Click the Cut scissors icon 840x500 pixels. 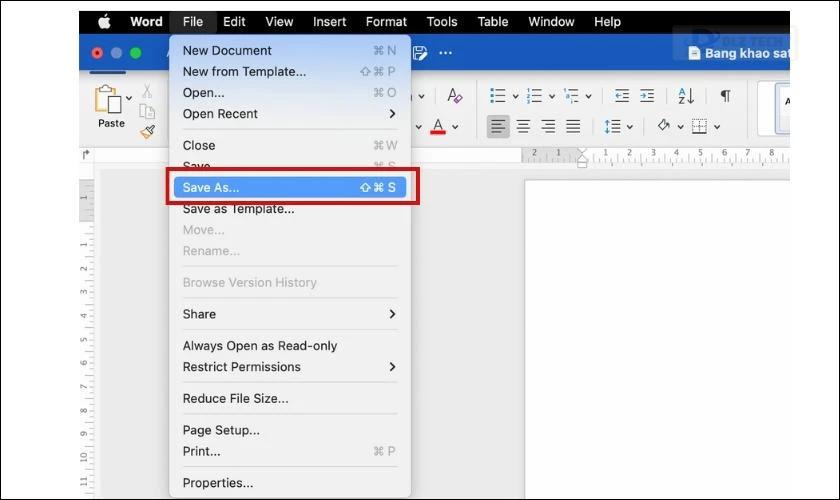pos(147,91)
